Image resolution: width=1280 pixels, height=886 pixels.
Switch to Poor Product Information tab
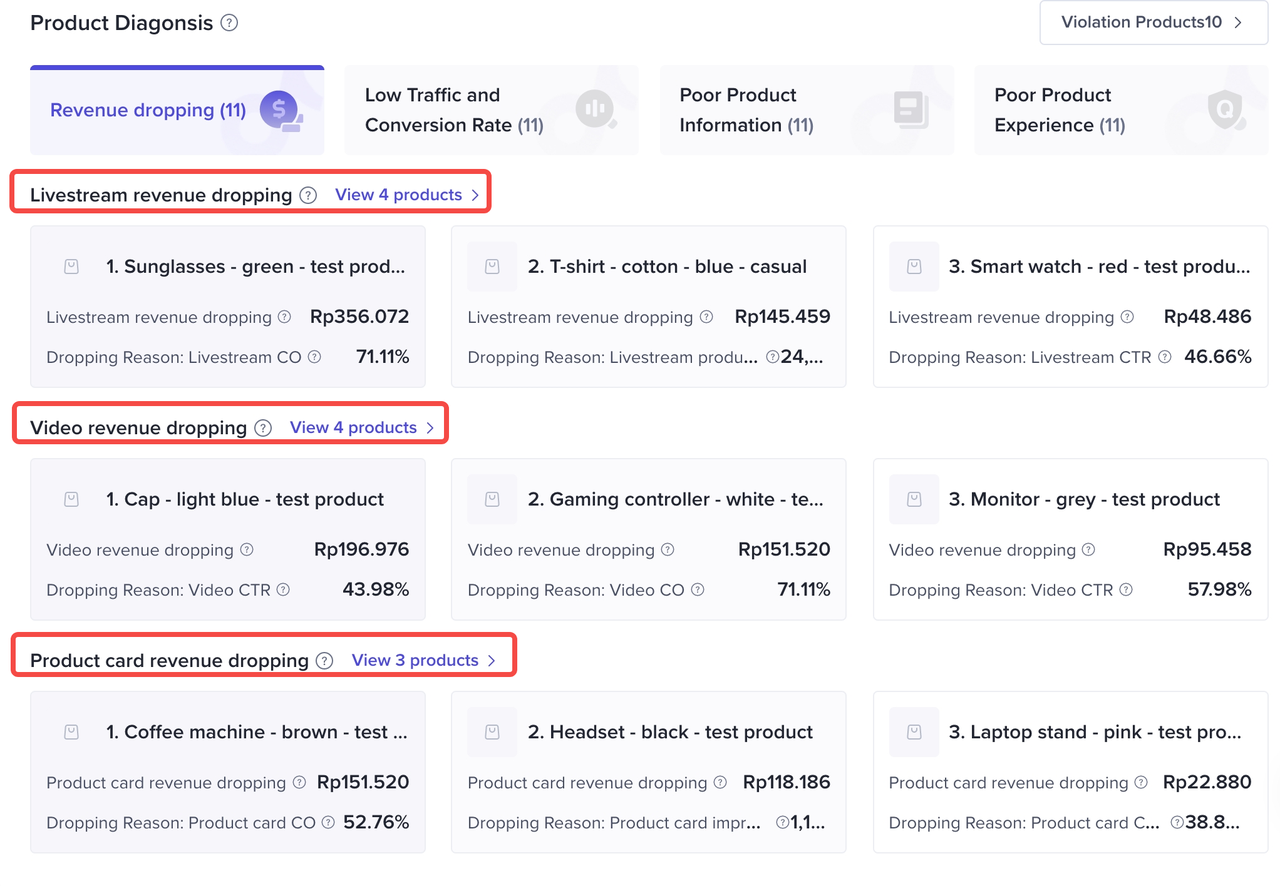point(806,110)
